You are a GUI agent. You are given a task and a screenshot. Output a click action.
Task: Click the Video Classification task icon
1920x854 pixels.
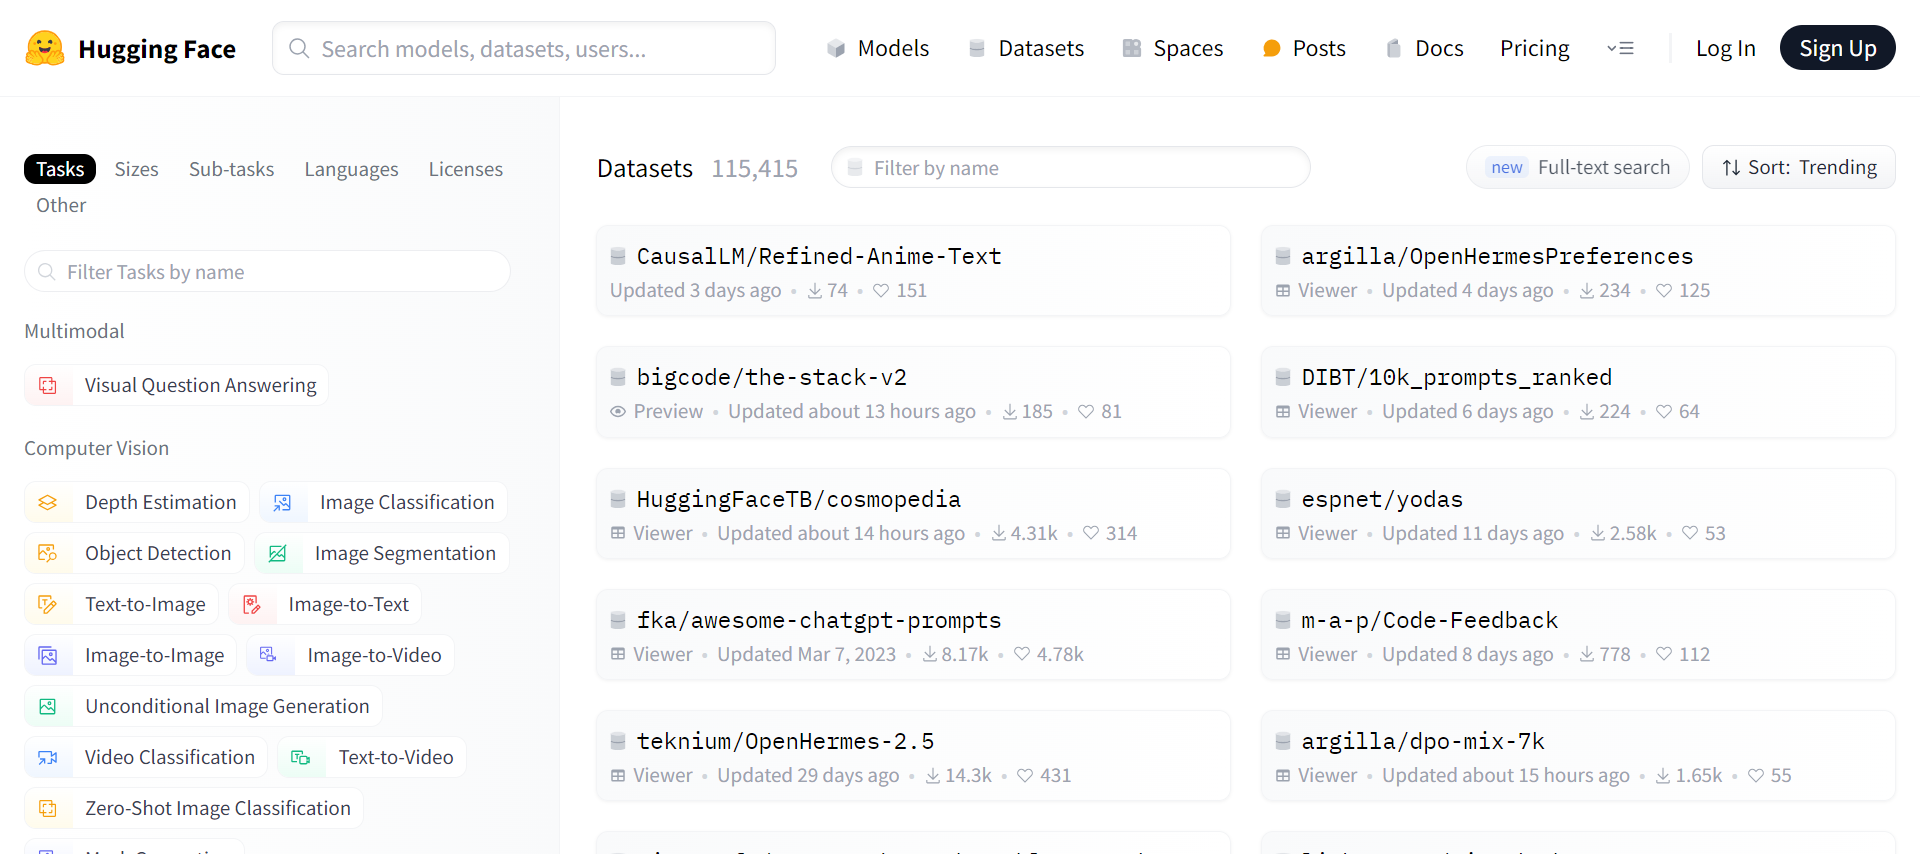tap(48, 757)
